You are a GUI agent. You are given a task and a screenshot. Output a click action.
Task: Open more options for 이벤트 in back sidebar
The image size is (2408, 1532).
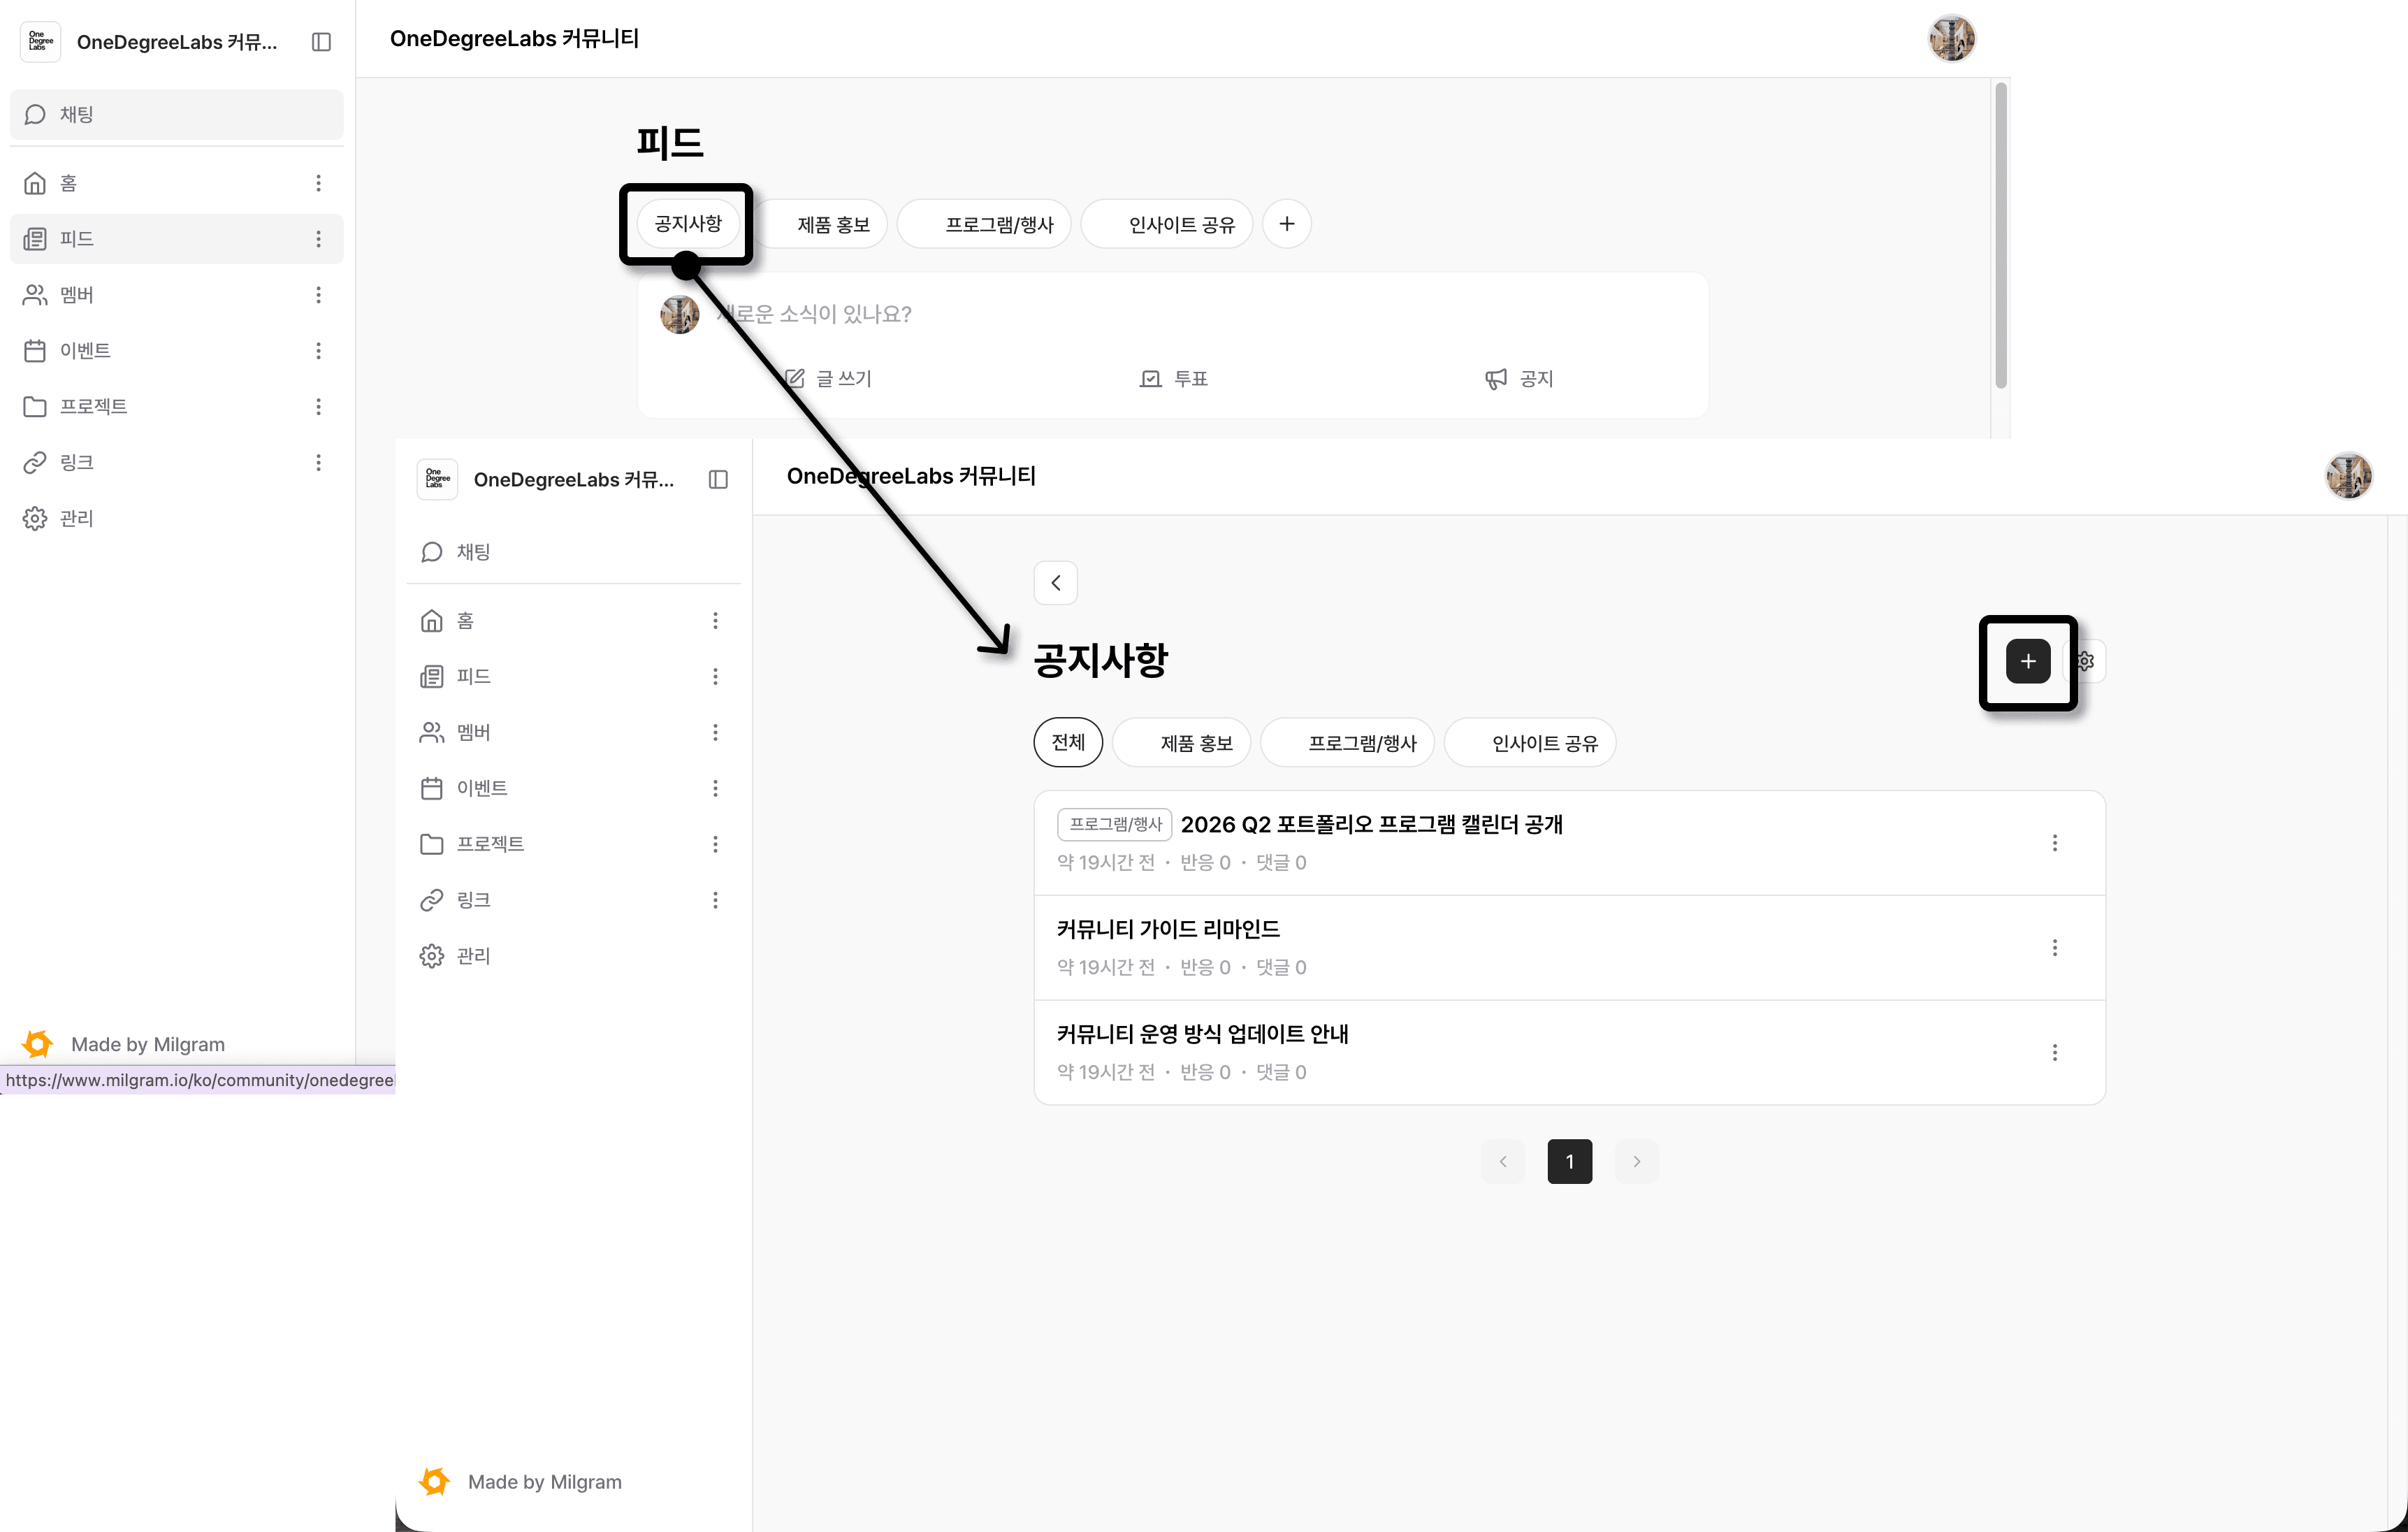pos(319,351)
